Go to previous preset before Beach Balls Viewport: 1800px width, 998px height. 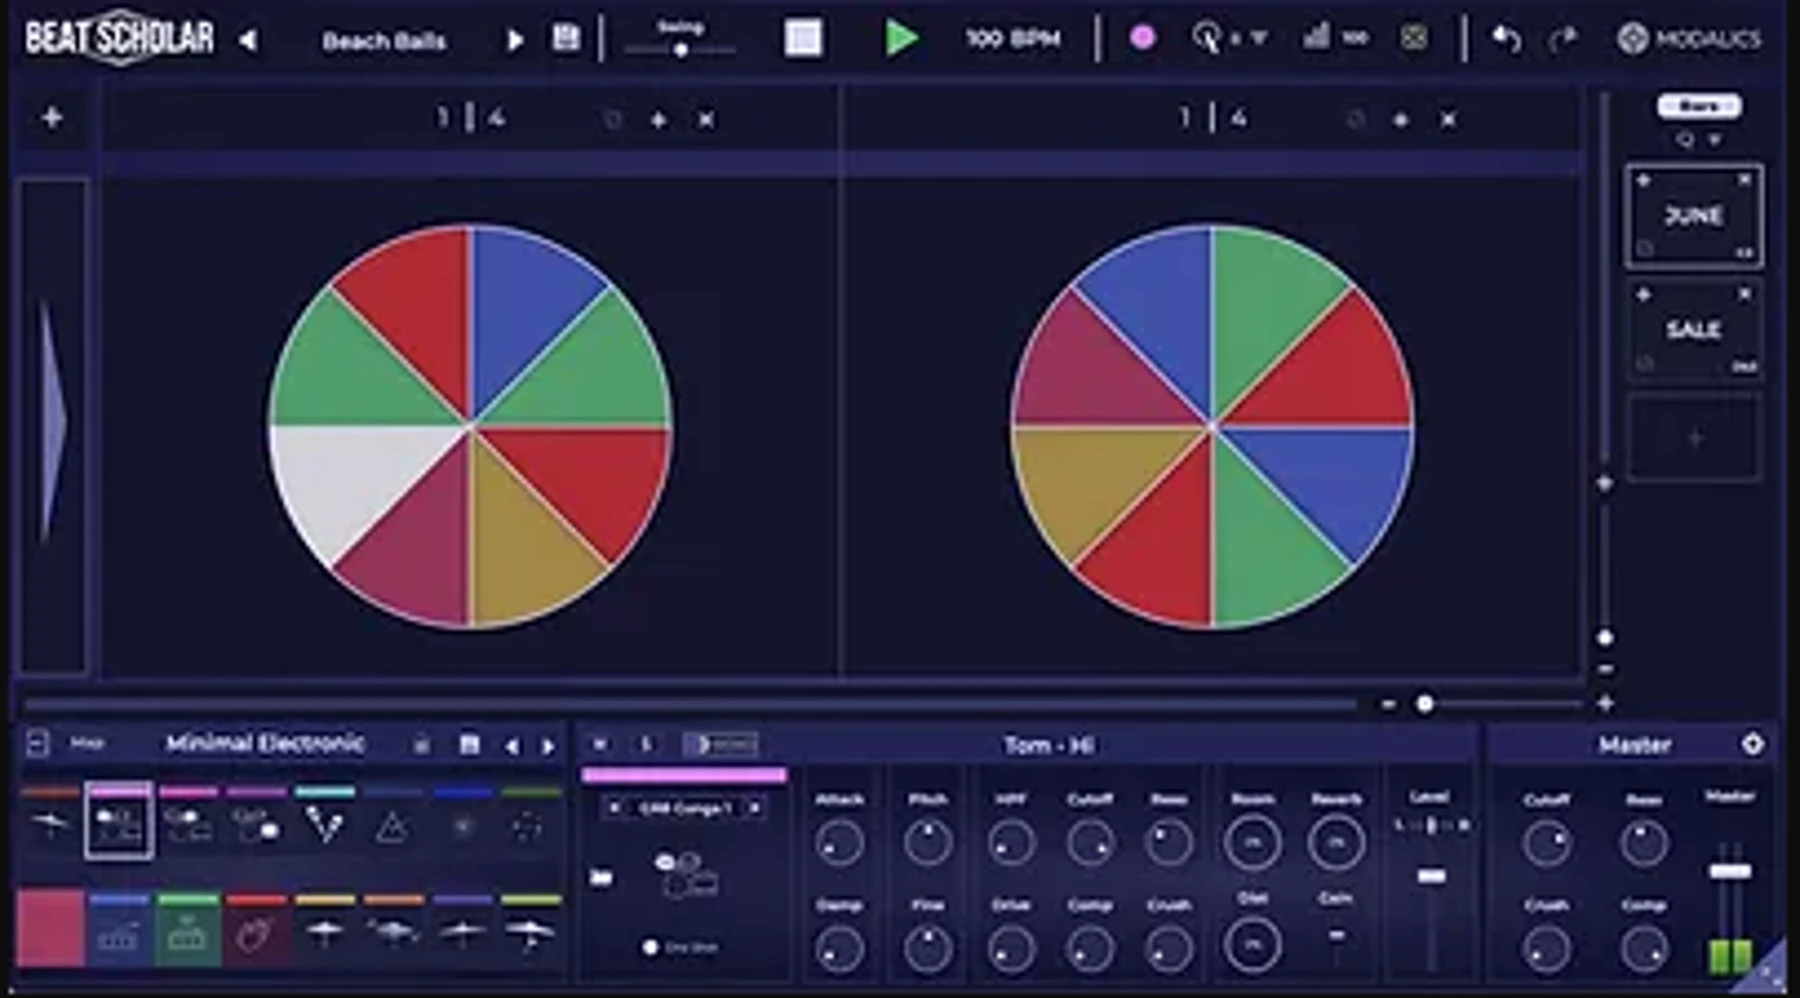[247, 40]
